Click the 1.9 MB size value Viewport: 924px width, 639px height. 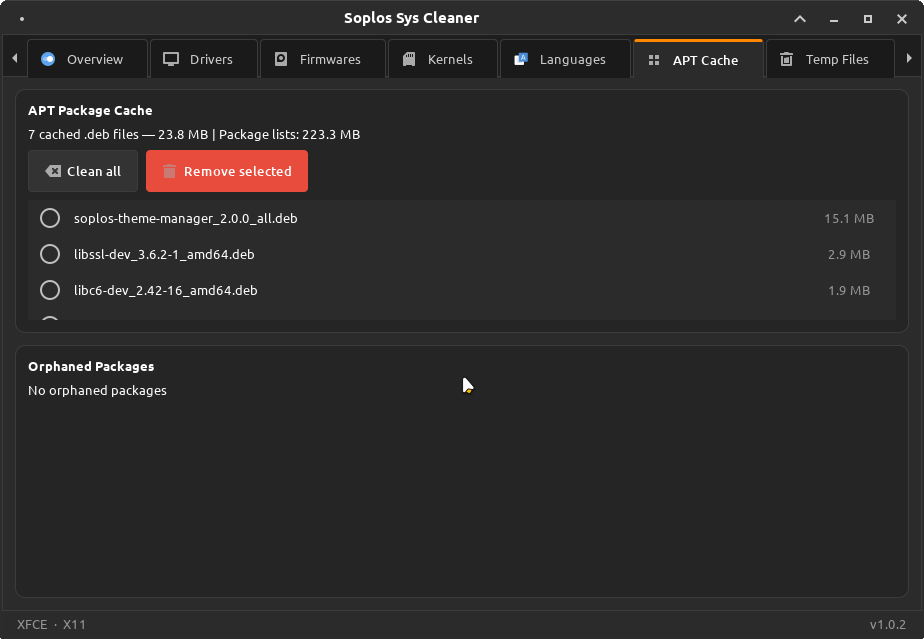pyautogui.click(x=849, y=291)
